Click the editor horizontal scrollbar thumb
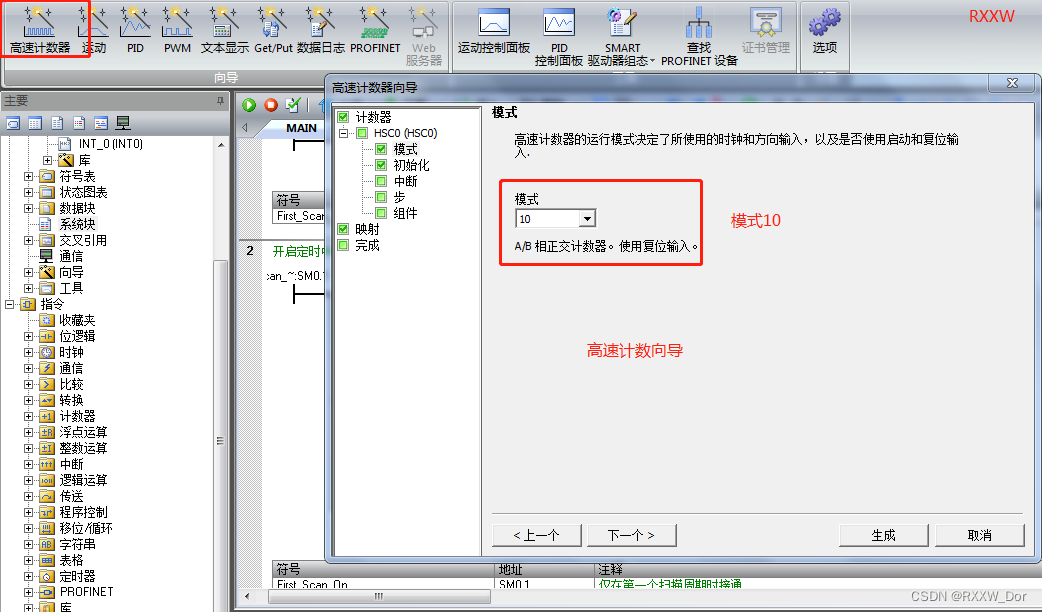The height and width of the screenshot is (612, 1042). pos(379,596)
